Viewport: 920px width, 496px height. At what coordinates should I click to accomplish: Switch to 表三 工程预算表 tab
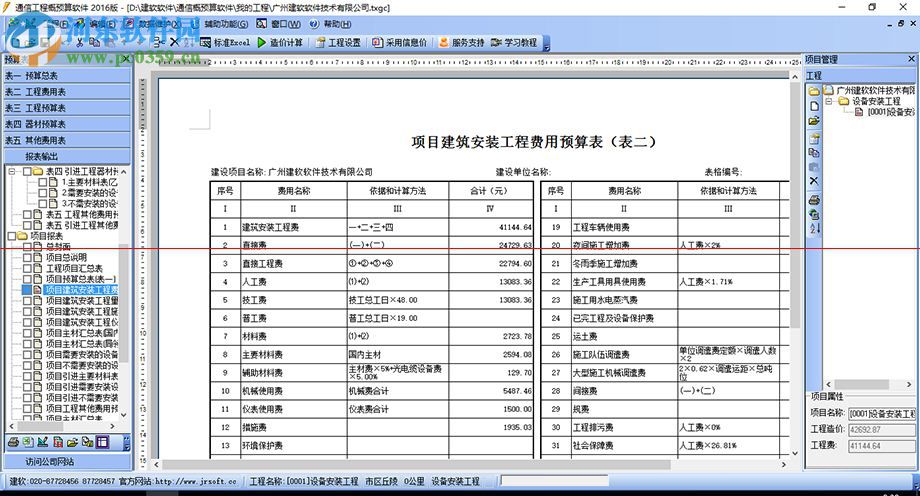[x=67, y=107]
